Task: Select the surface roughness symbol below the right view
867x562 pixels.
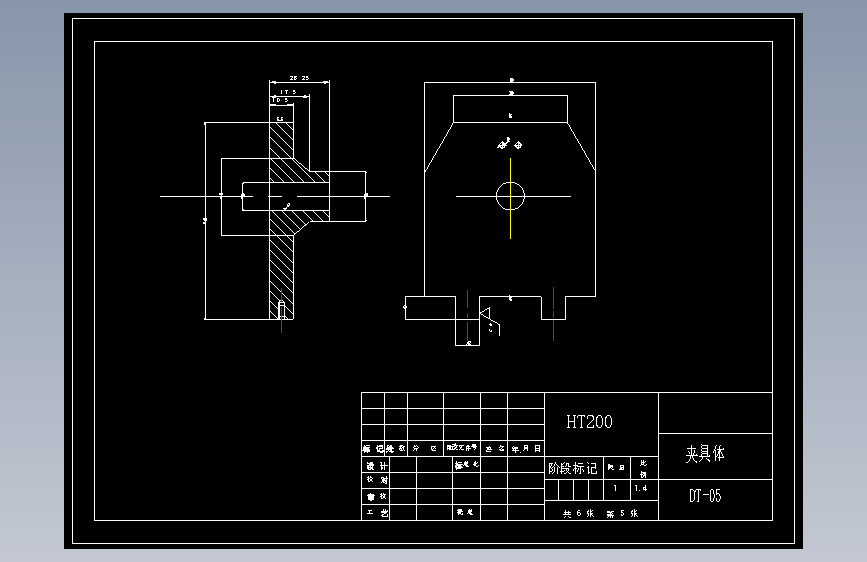Action: [489, 321]
